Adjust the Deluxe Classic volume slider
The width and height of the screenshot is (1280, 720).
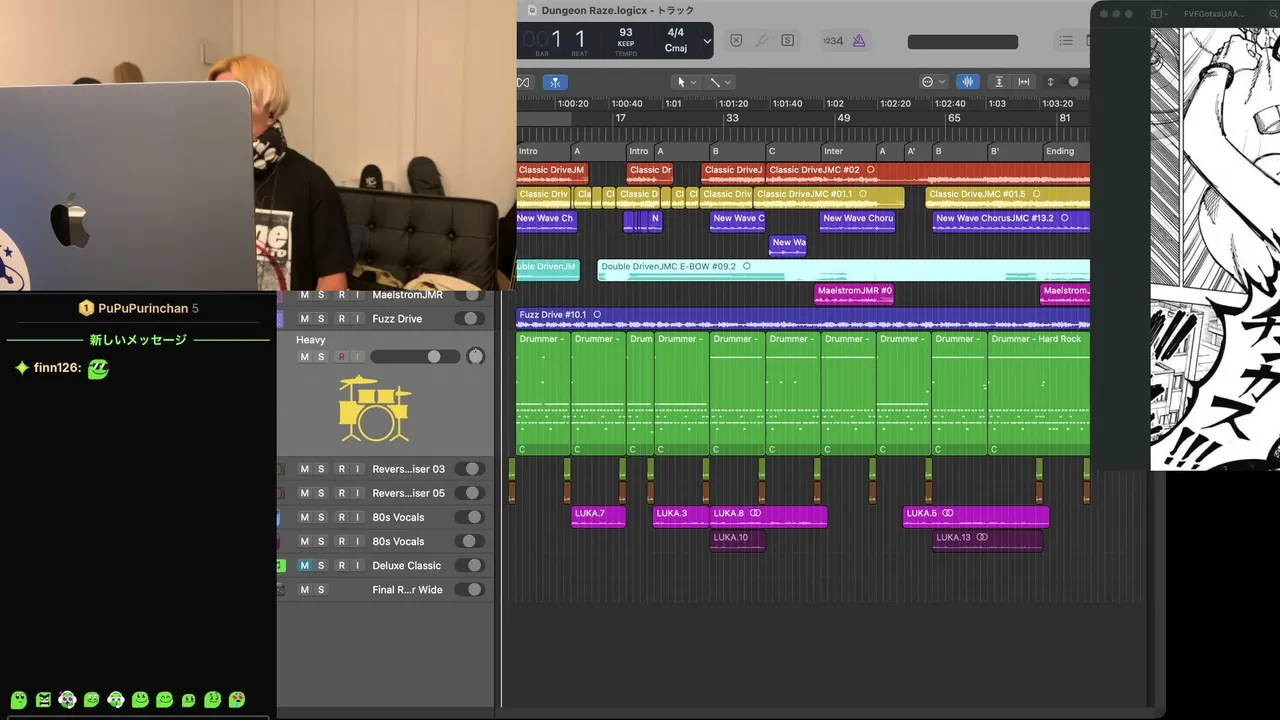tap(469, 565)
